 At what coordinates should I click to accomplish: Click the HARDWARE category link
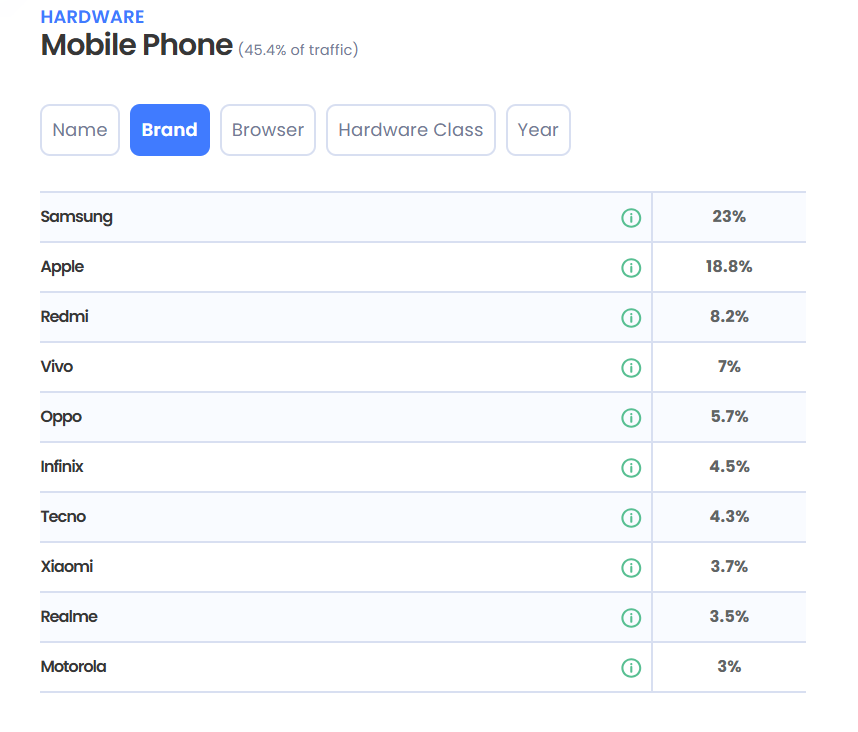pos(92,17)
